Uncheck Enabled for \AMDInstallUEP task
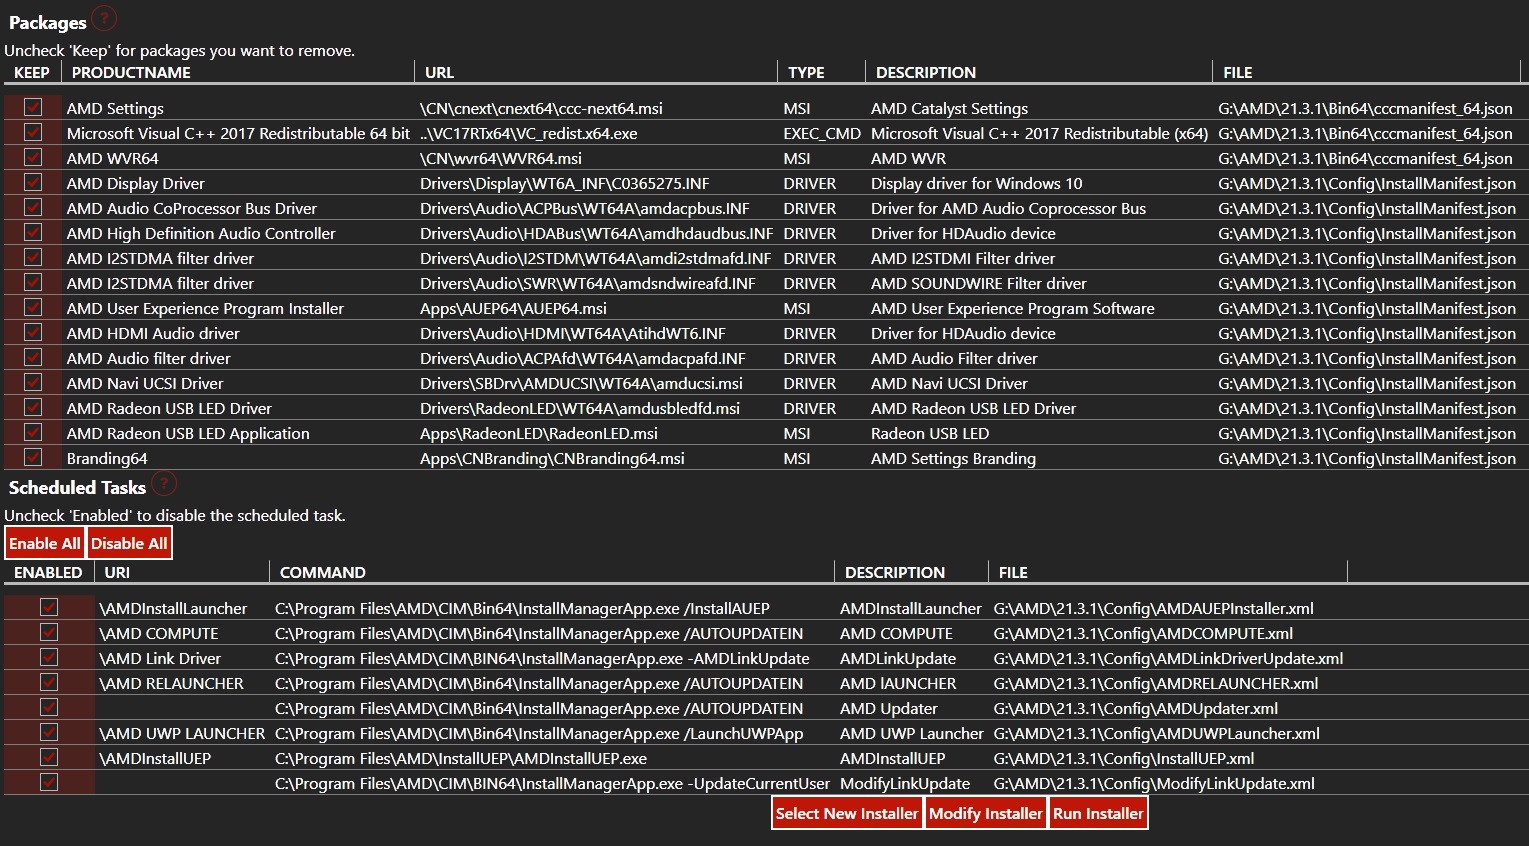 [49, 757]
